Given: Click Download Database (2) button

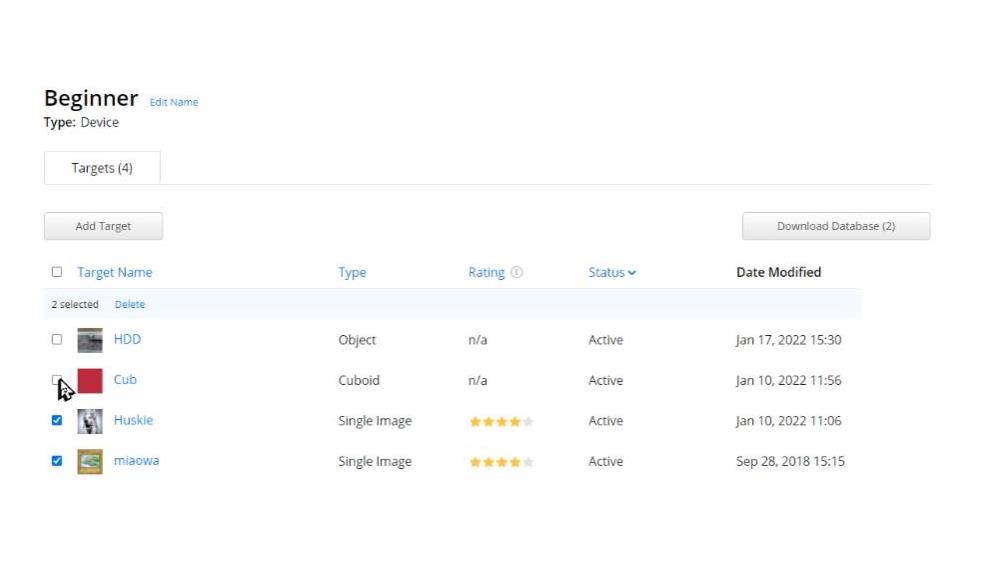Looking at the screenshot, I should pos(836,226).
